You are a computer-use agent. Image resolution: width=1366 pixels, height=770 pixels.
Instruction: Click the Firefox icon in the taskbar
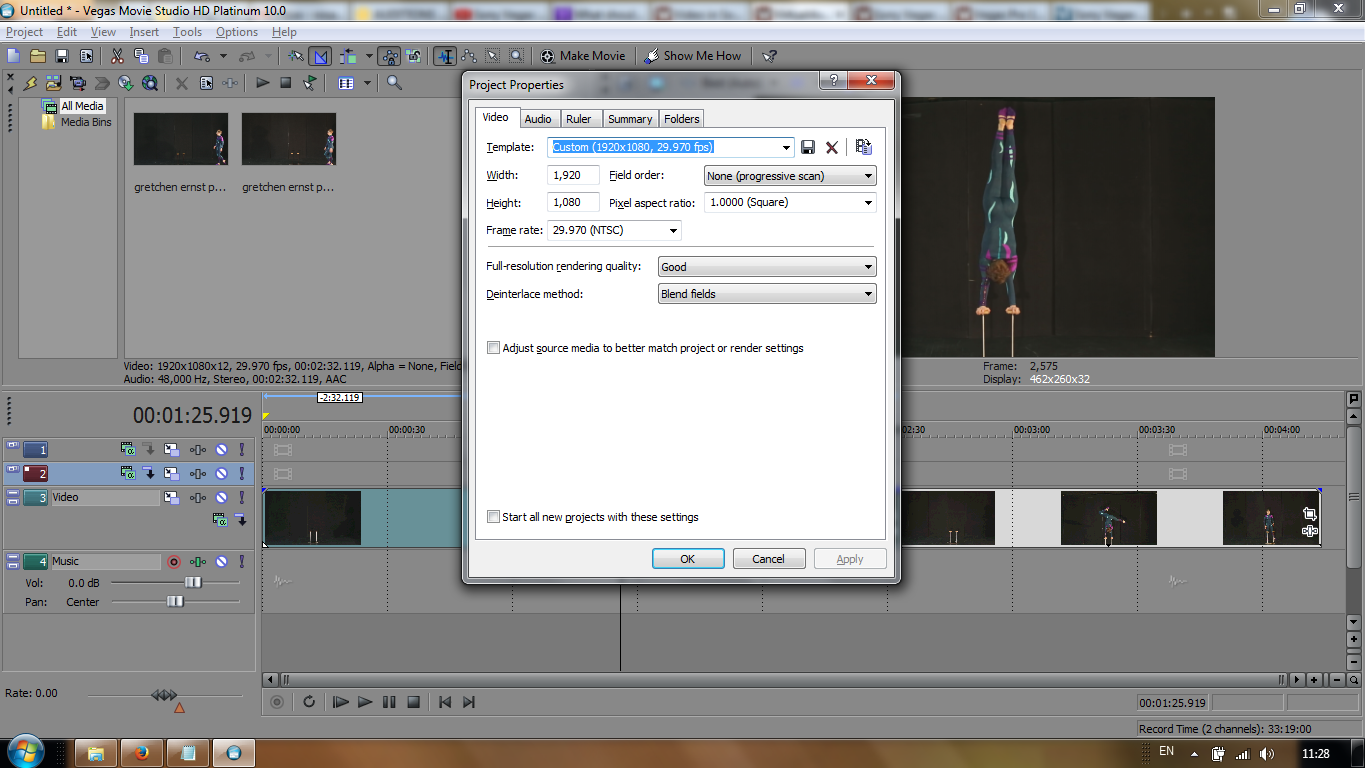pyautogui.click(x=141, y=753)
